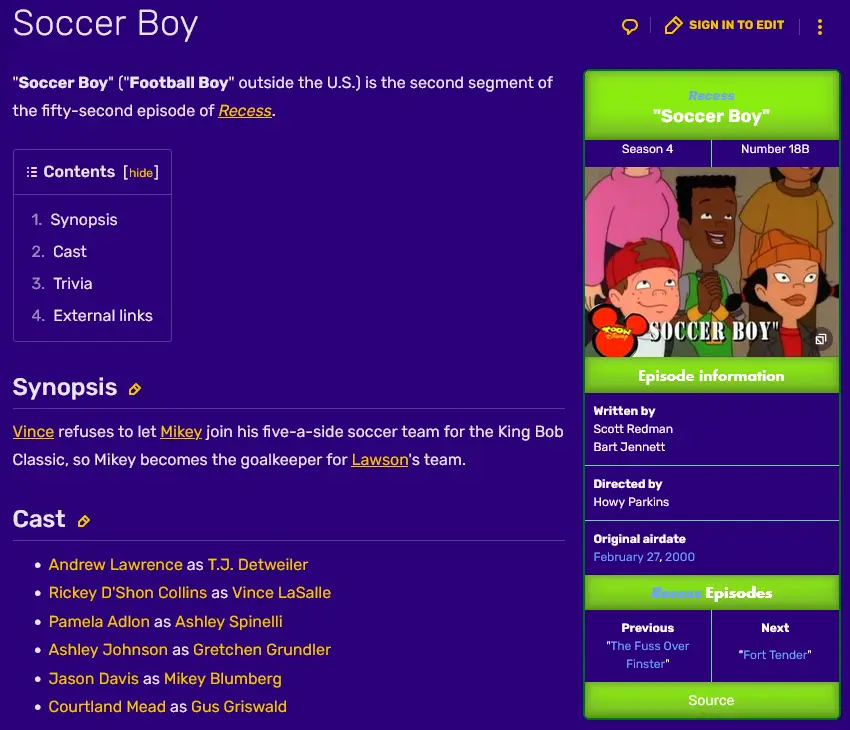Click the pencil icon beside Sign In to Edit
850x730 pixels.
point(674,25)
